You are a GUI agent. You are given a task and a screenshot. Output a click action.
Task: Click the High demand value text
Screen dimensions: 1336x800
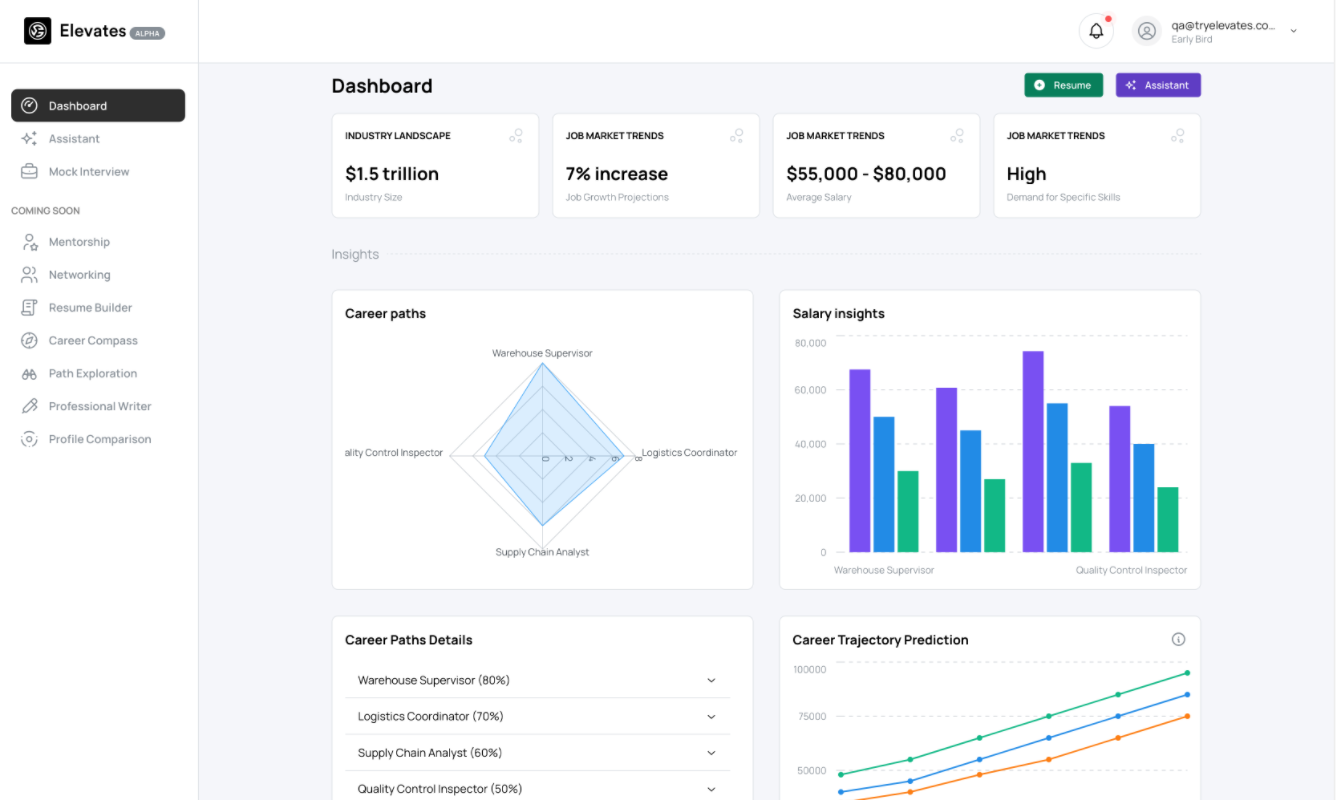pos(1026,174)
